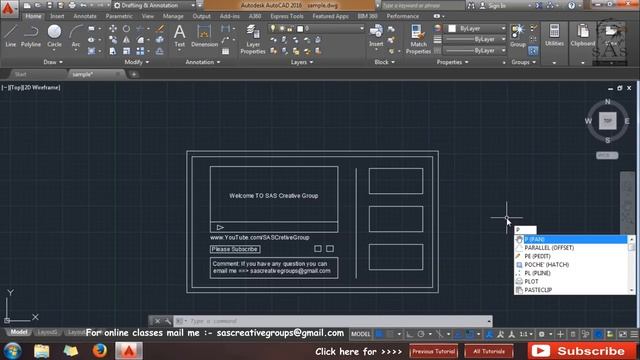This screenshot has width=640, height=360.
Task: Click the customization menu icon in status bar
Action: pos(634,334)
